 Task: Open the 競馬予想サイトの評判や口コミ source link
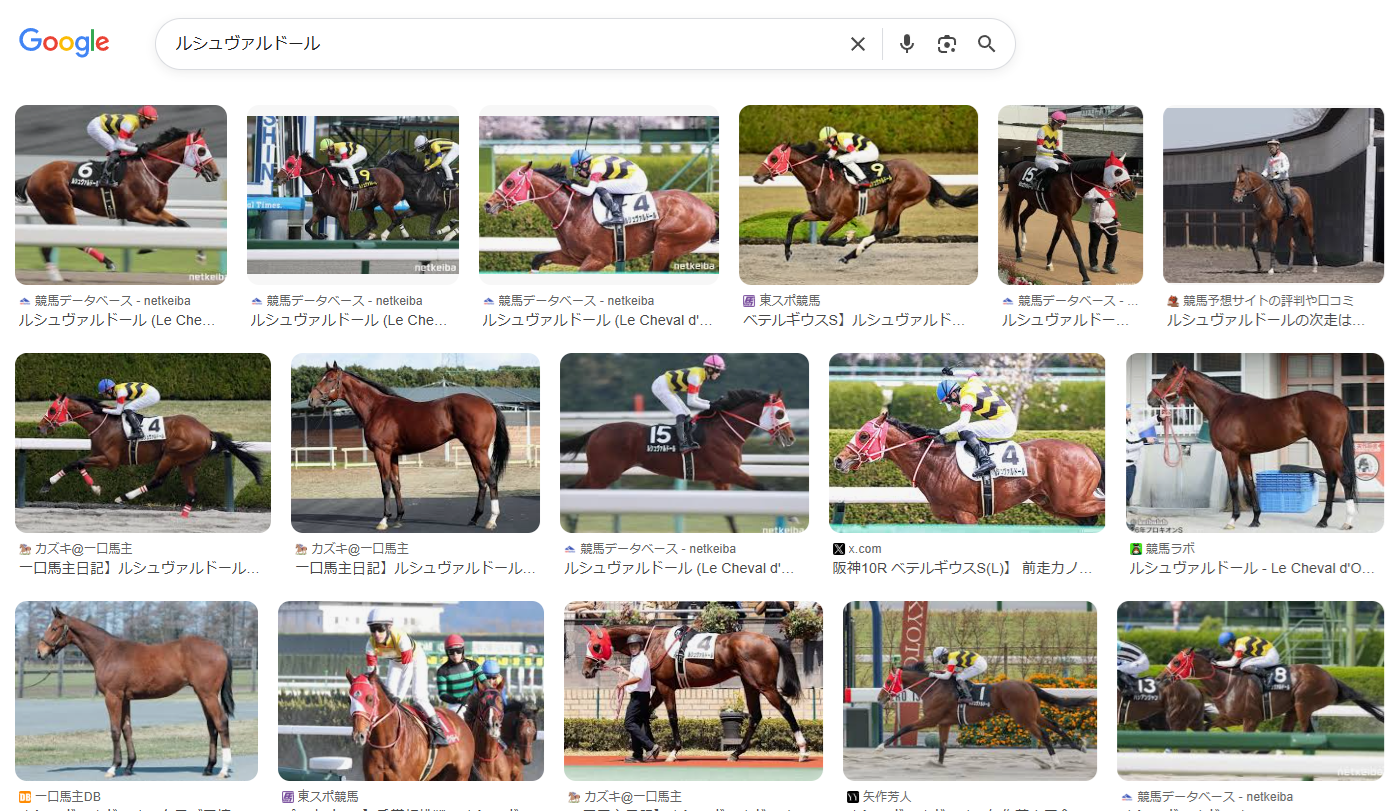1282,301
